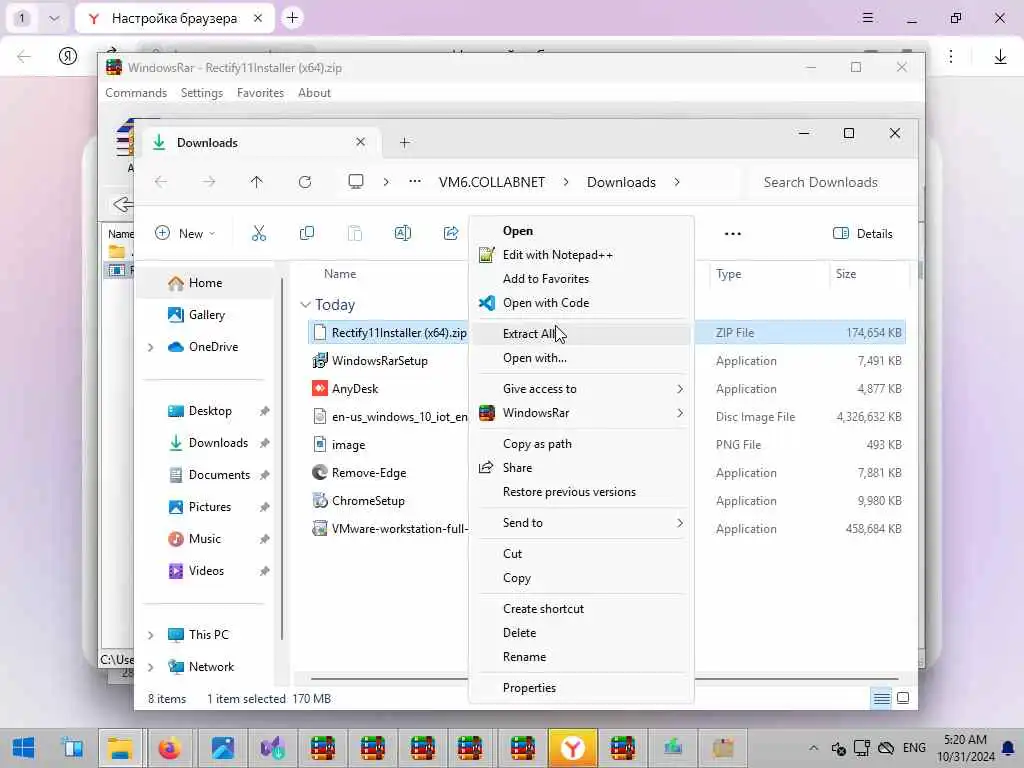Viewport: 1024px width, 768px height.
Task: Click the Cut scissors icon in Explorer toolbar
Action: pyautogui.click(x=259, y=233)
